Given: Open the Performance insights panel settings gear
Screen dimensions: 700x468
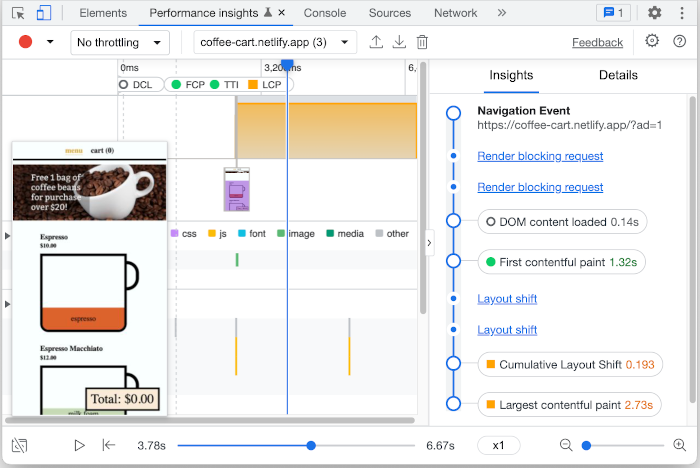Looking at the screenshot, I should [x=652, y=41].
